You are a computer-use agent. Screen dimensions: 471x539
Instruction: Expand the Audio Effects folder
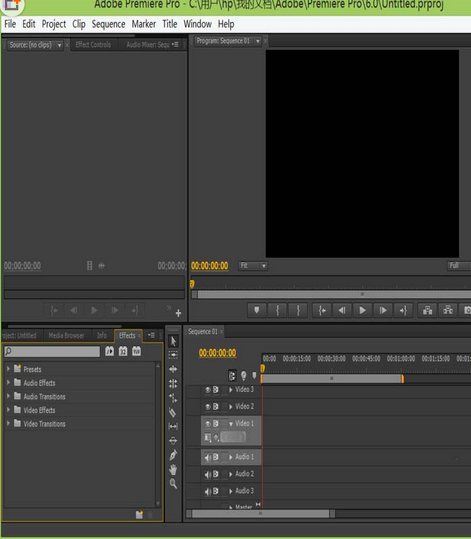tap(8, 382)
